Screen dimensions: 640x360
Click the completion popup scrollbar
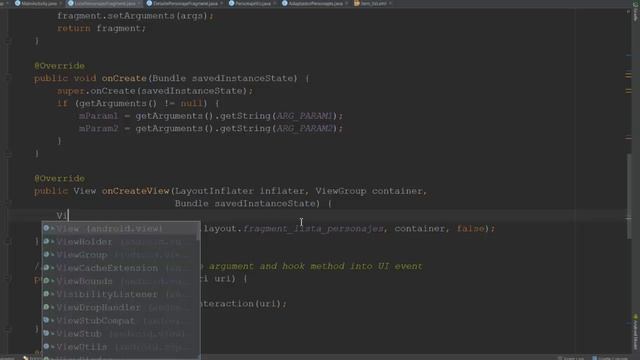[x=198, y=231]
